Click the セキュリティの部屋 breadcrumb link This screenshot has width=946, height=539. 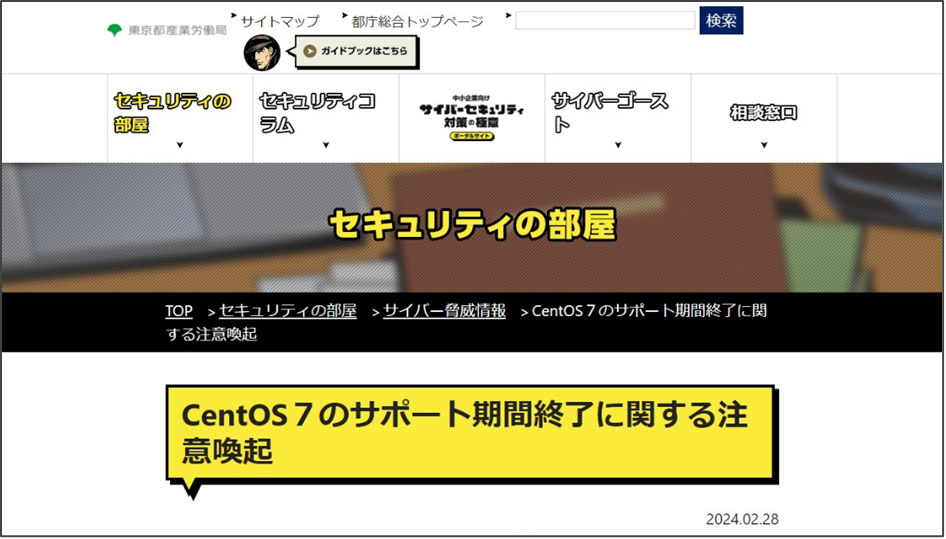(x=288, y=311)
